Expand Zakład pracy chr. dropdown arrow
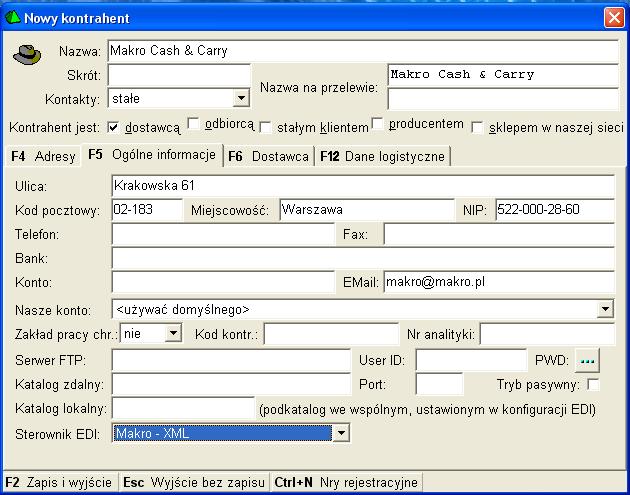Image resolution: width=630 pixels, height=495 pixels. coord(173,333)
